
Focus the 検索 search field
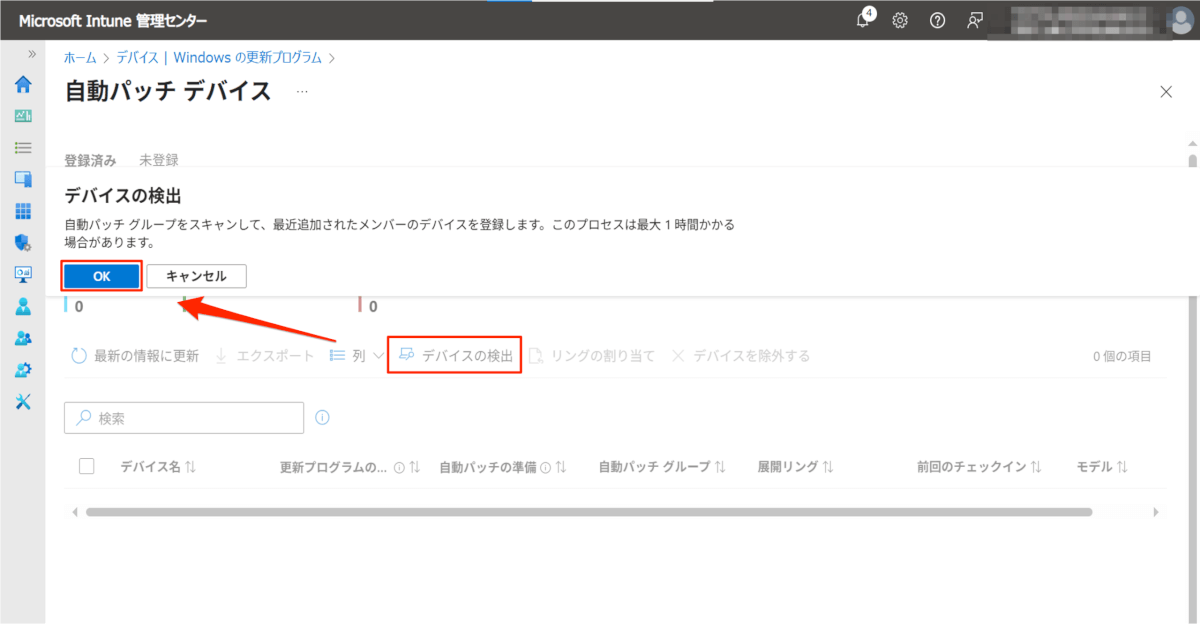pos(184,418)
